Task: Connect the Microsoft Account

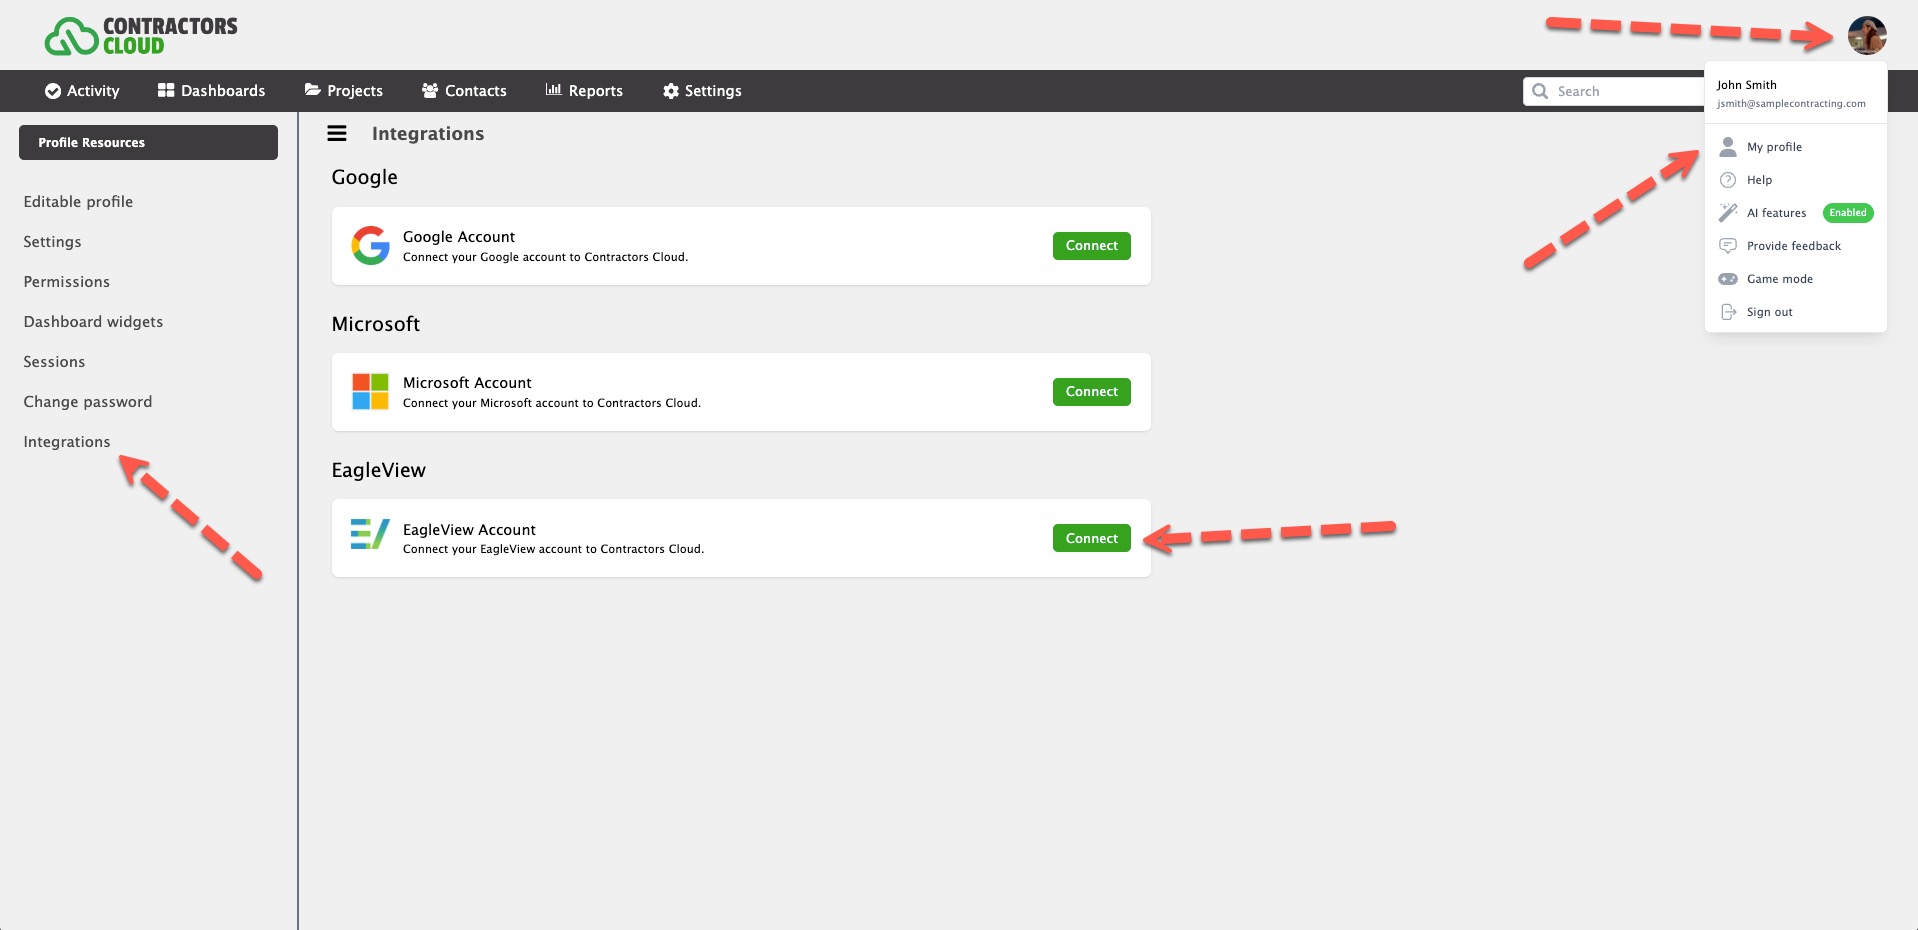Action: pos(1091,392)
